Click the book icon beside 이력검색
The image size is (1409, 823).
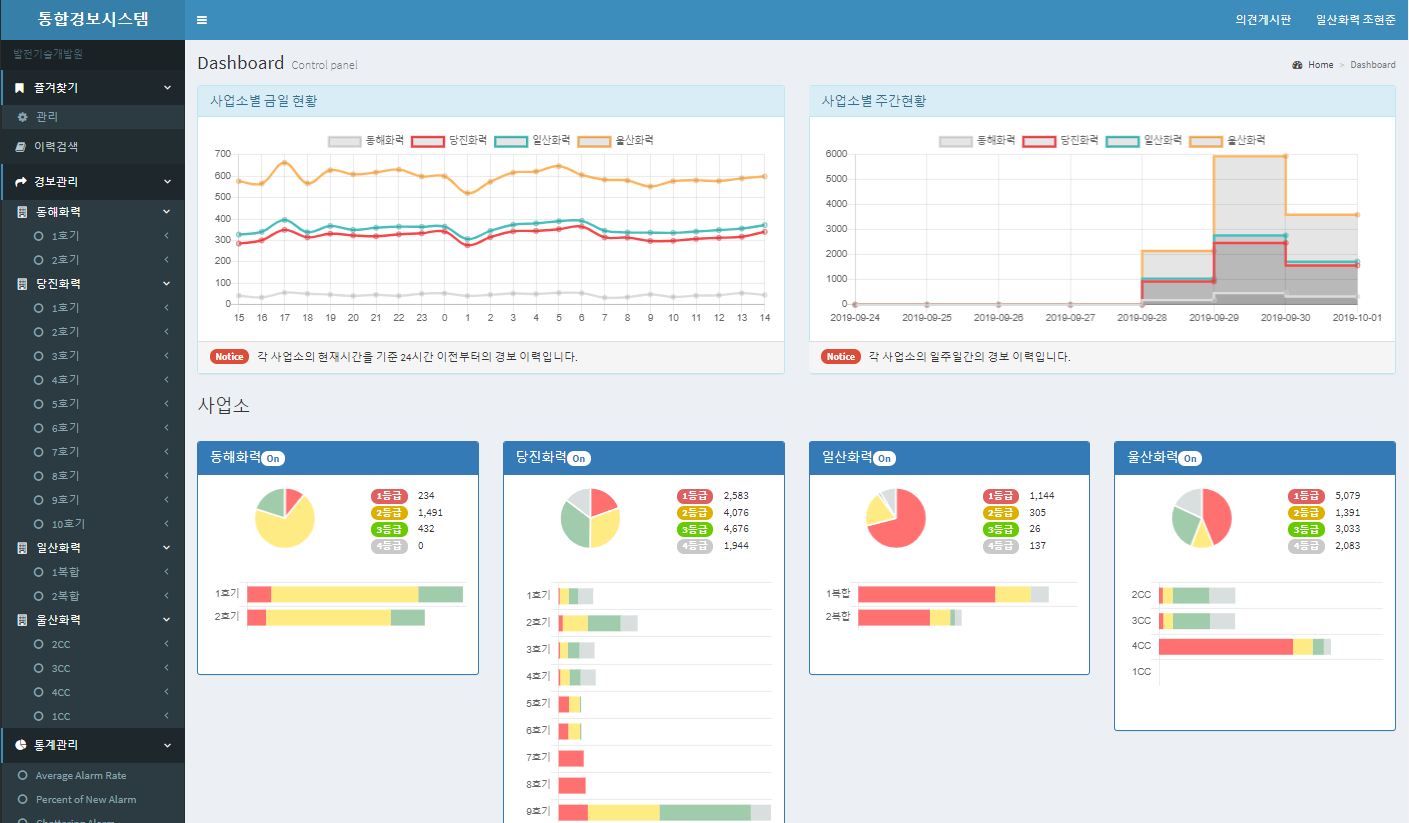coord(21,146)
